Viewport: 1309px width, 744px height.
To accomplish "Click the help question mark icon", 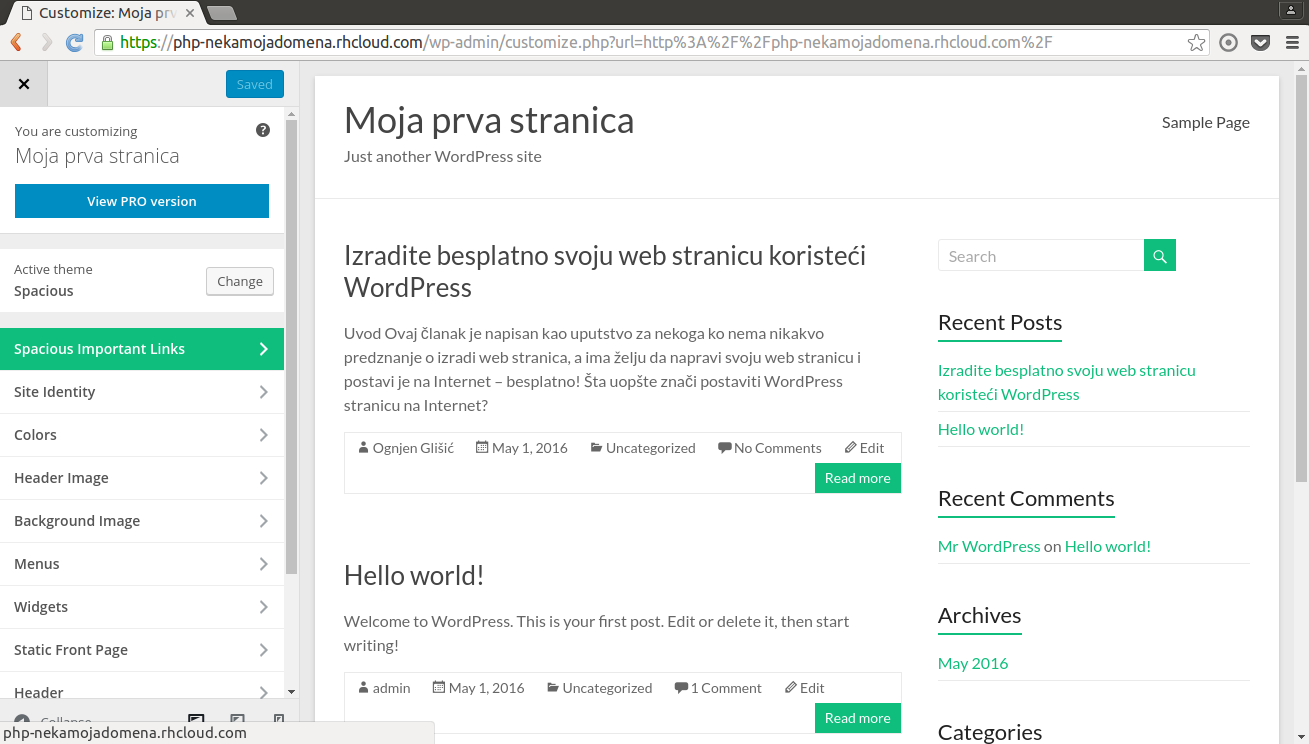I will [263, 131].
